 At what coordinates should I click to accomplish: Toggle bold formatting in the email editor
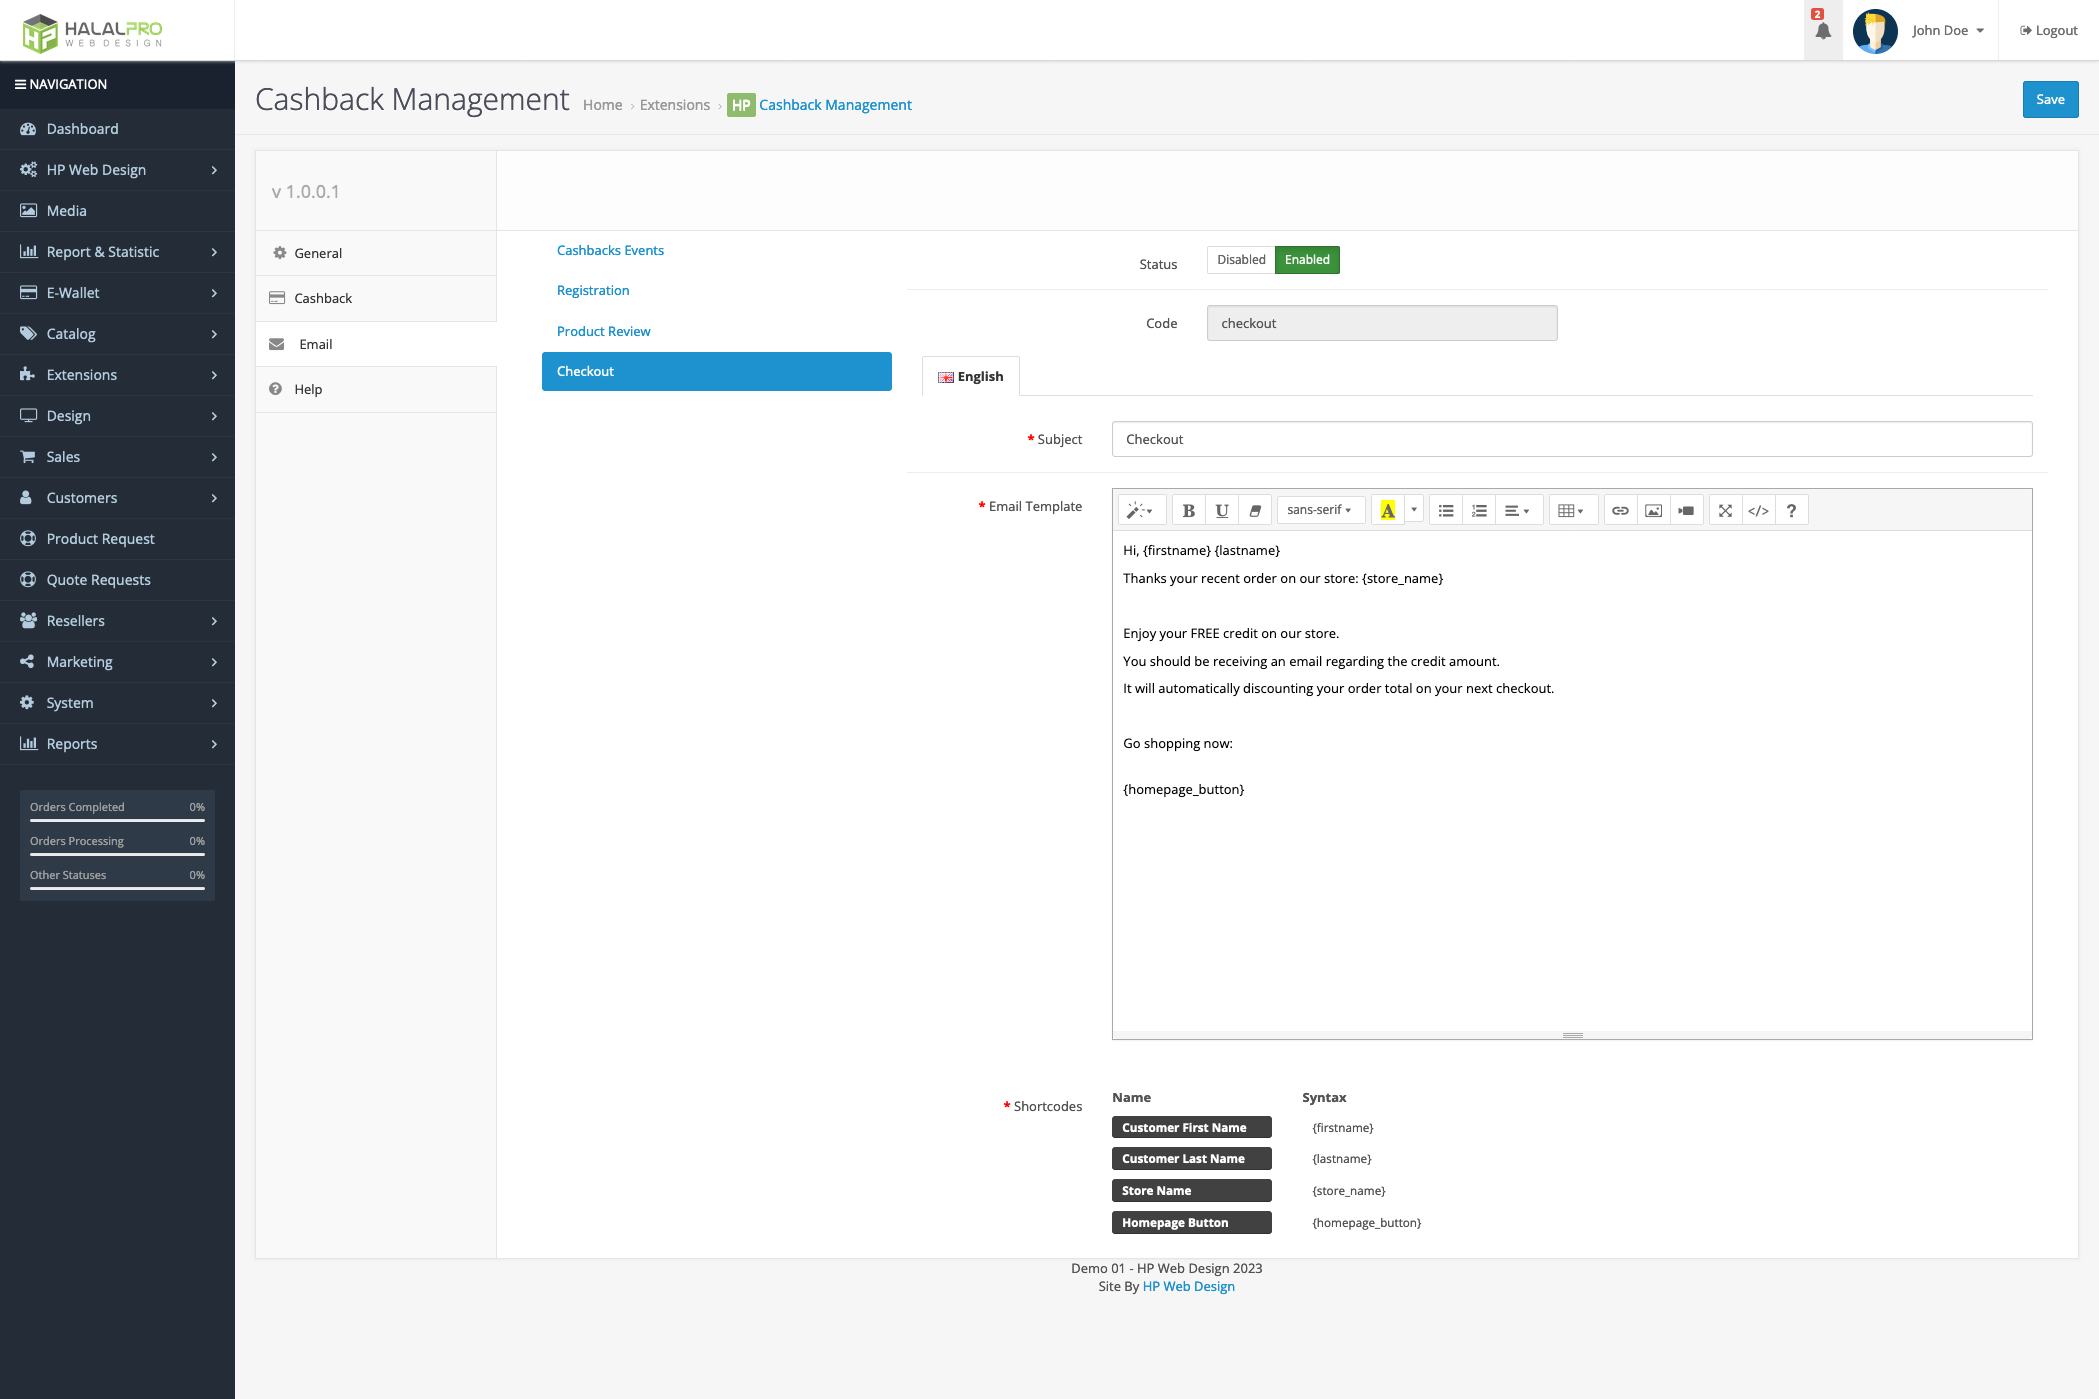click(1188, 510)
